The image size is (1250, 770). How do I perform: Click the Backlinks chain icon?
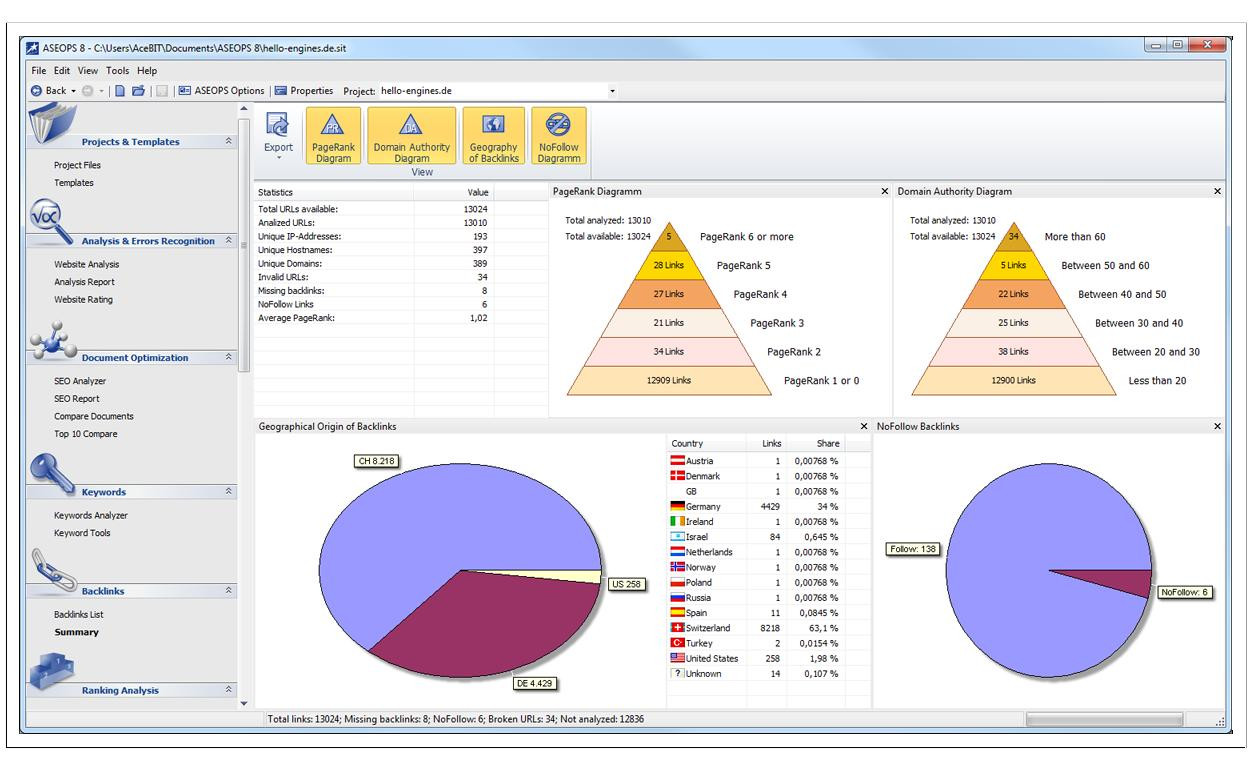point(52,572)
